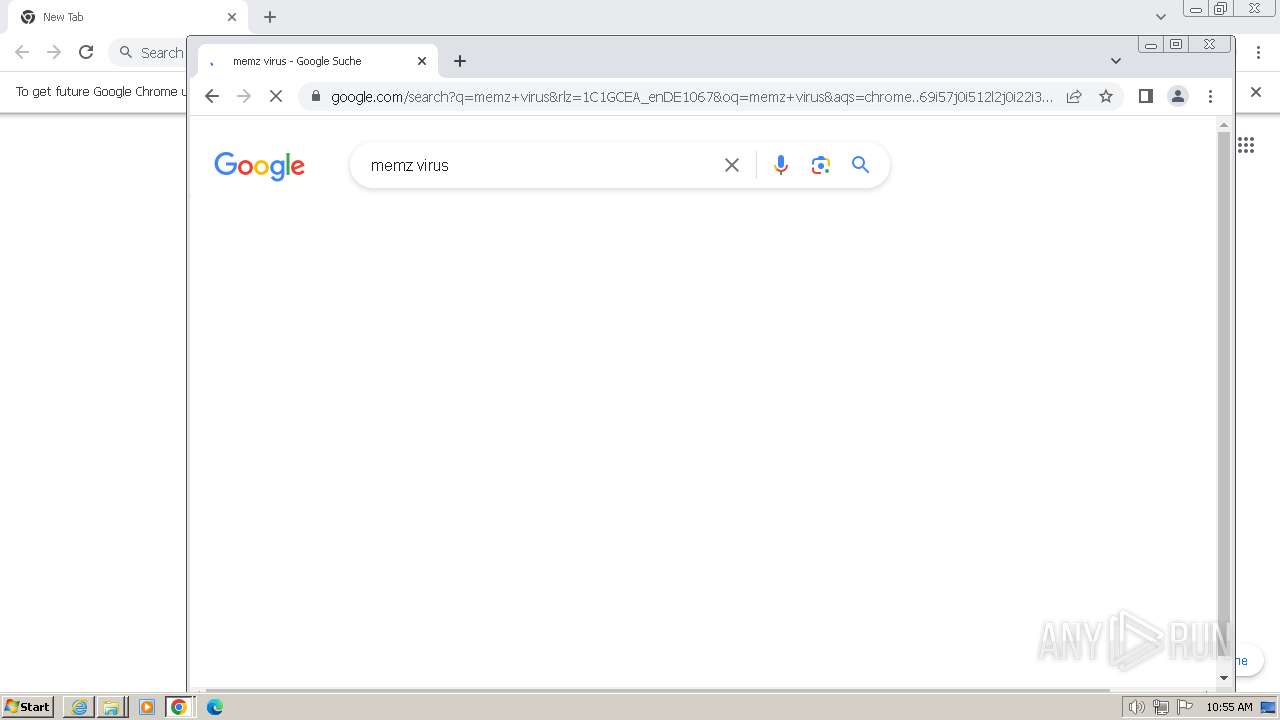Click the google.com address bar URL
This screenshot has width=1280, height=720.
click(692, 97)
